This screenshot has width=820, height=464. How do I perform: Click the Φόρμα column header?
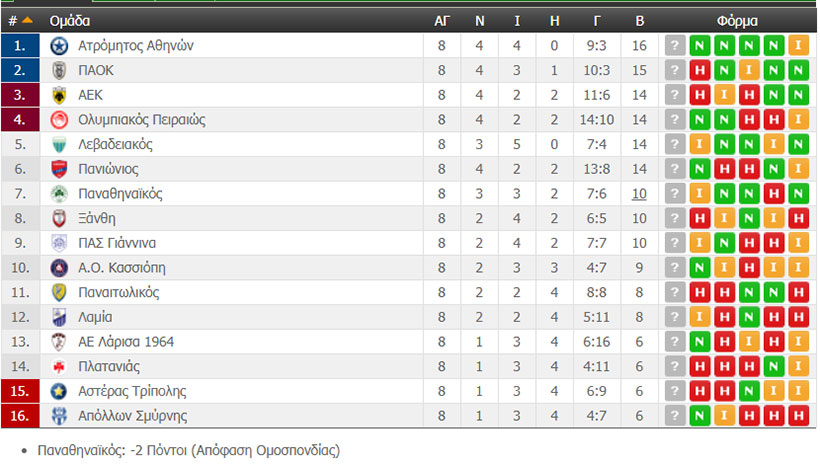(x=737, y=21)
